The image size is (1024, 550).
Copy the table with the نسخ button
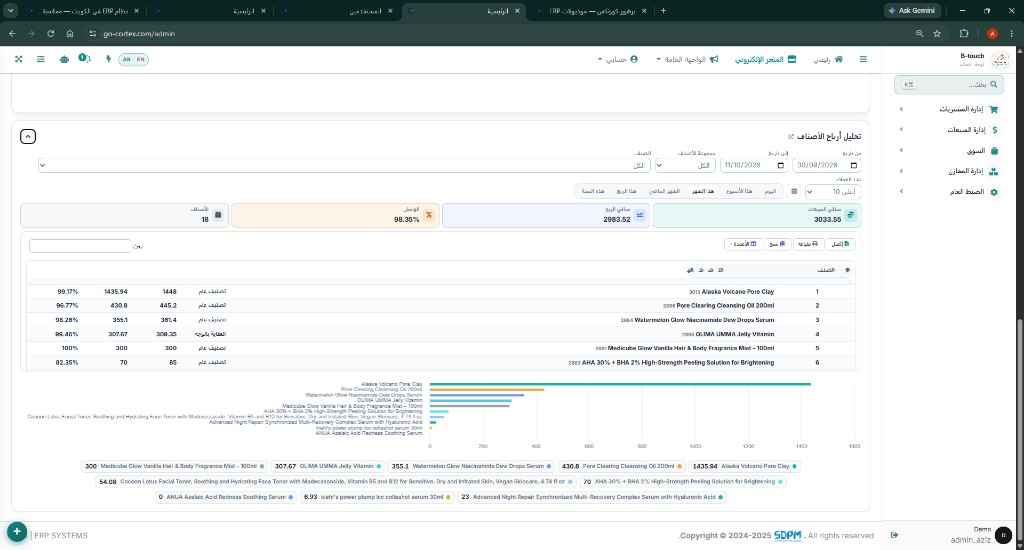(777, 244)
